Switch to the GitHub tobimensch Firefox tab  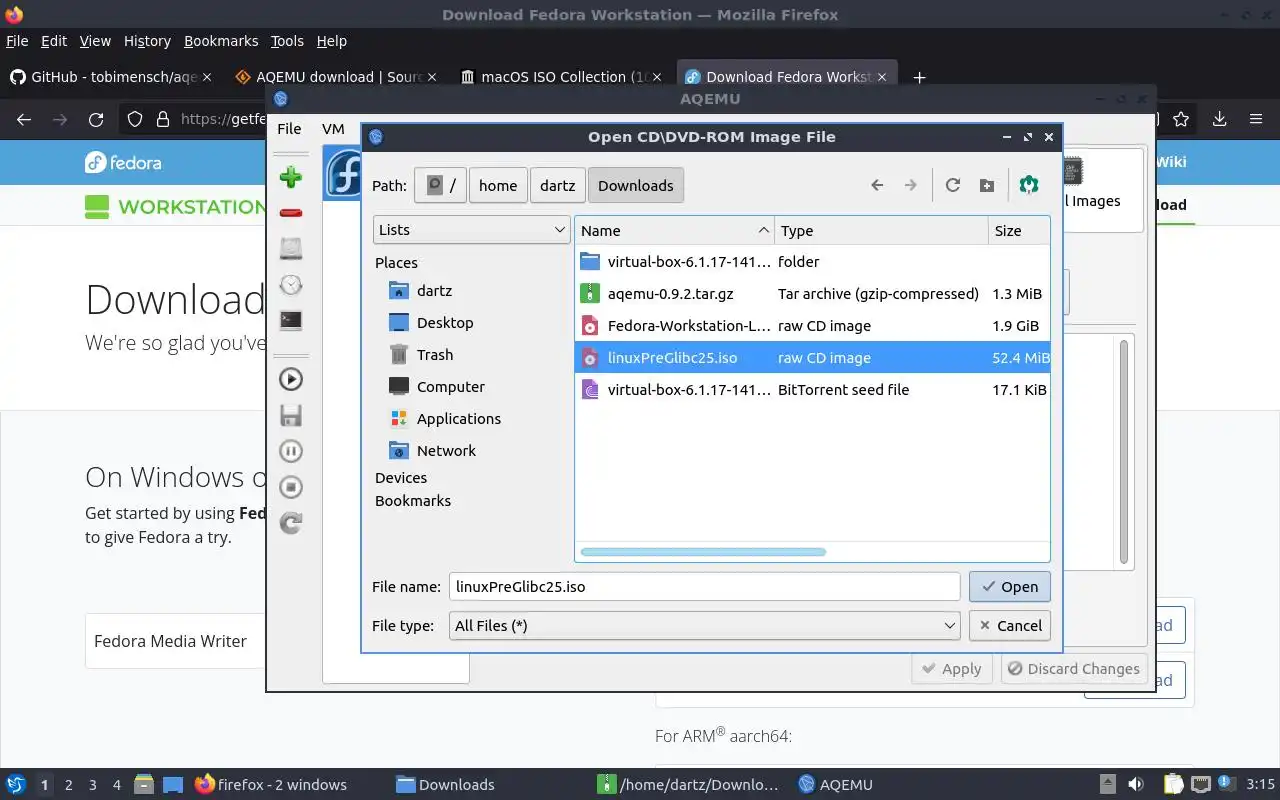[110, 77]
